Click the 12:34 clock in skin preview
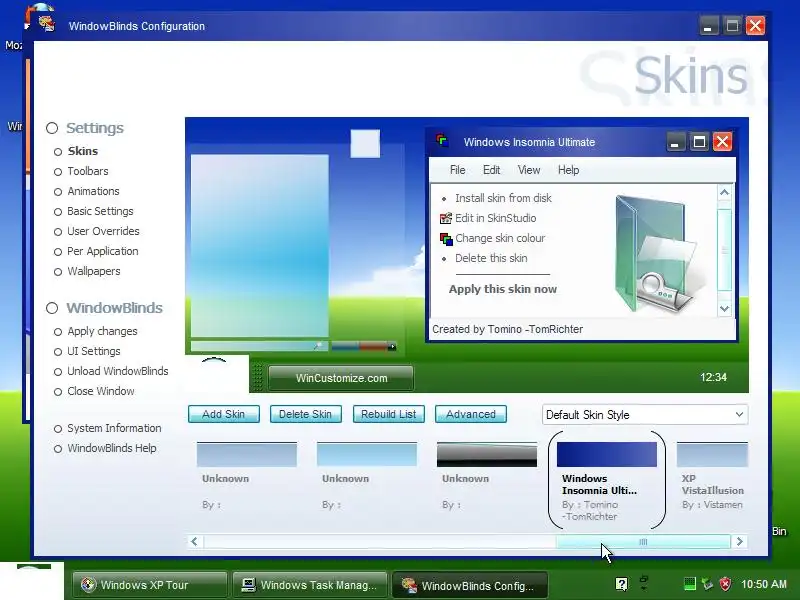 [x=713, y=378]
